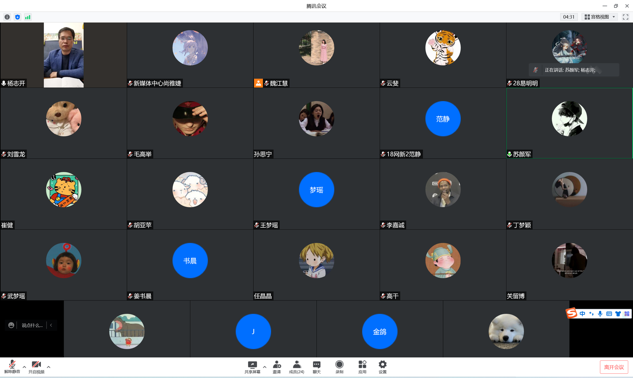Image resolution: width=633 pixels, height=378 pixels.
Task: Open the Share Screen tool
Action: tap(252, 367)
